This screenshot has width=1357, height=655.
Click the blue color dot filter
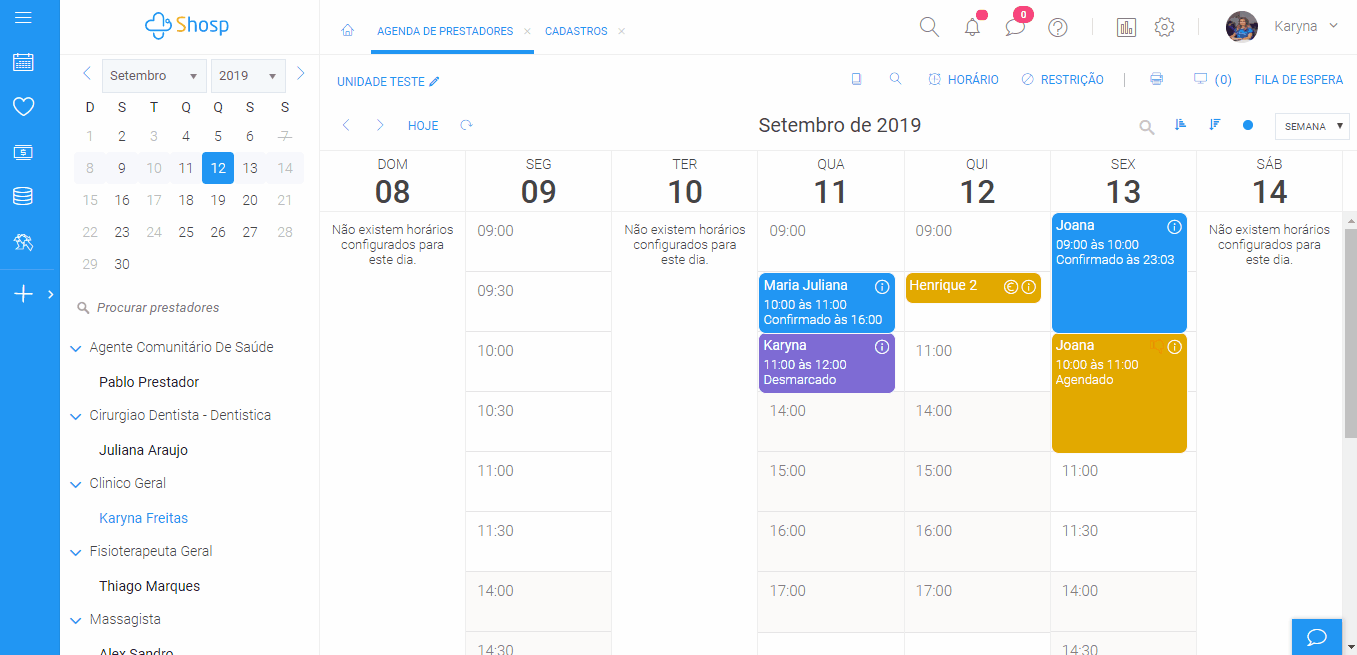[1247, 126]
